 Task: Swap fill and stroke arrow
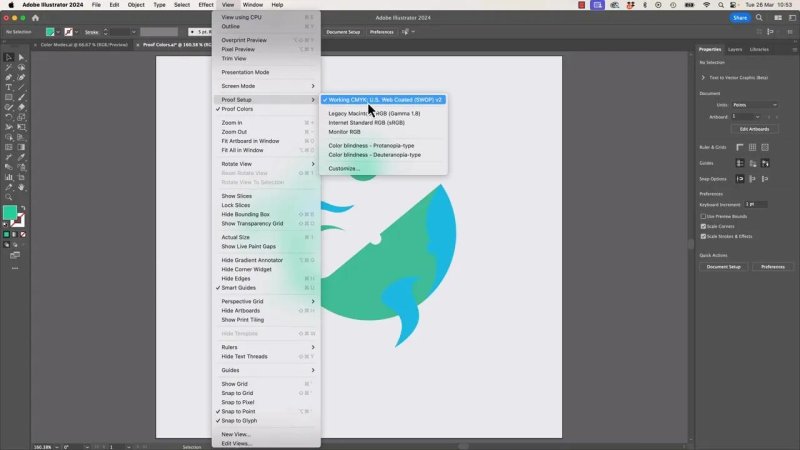click(22, 208)
